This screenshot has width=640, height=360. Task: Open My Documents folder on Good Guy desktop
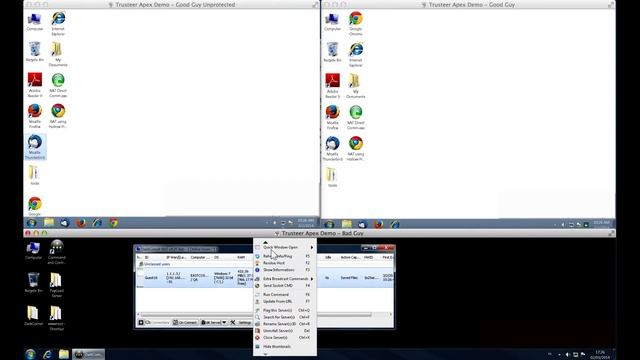click(x=356, y=86)
